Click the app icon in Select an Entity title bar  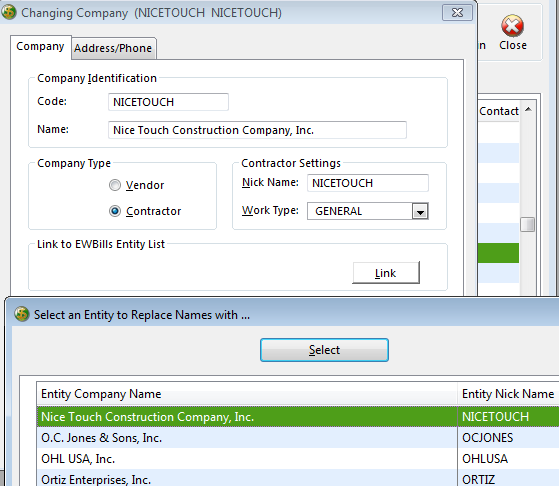[x=22, y=314]
